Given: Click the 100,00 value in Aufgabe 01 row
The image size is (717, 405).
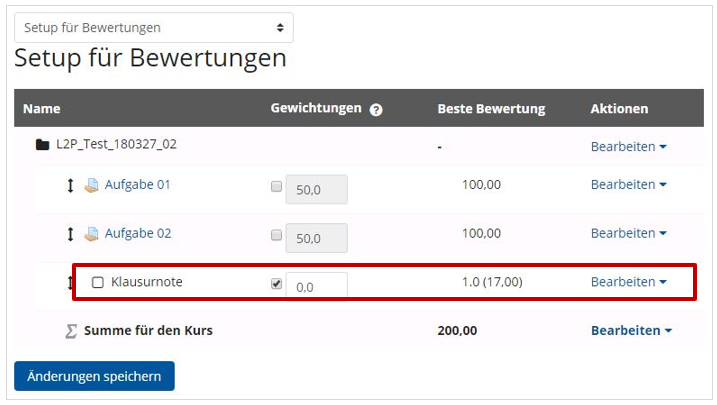Looking at the screenshot, I should 482,185.
